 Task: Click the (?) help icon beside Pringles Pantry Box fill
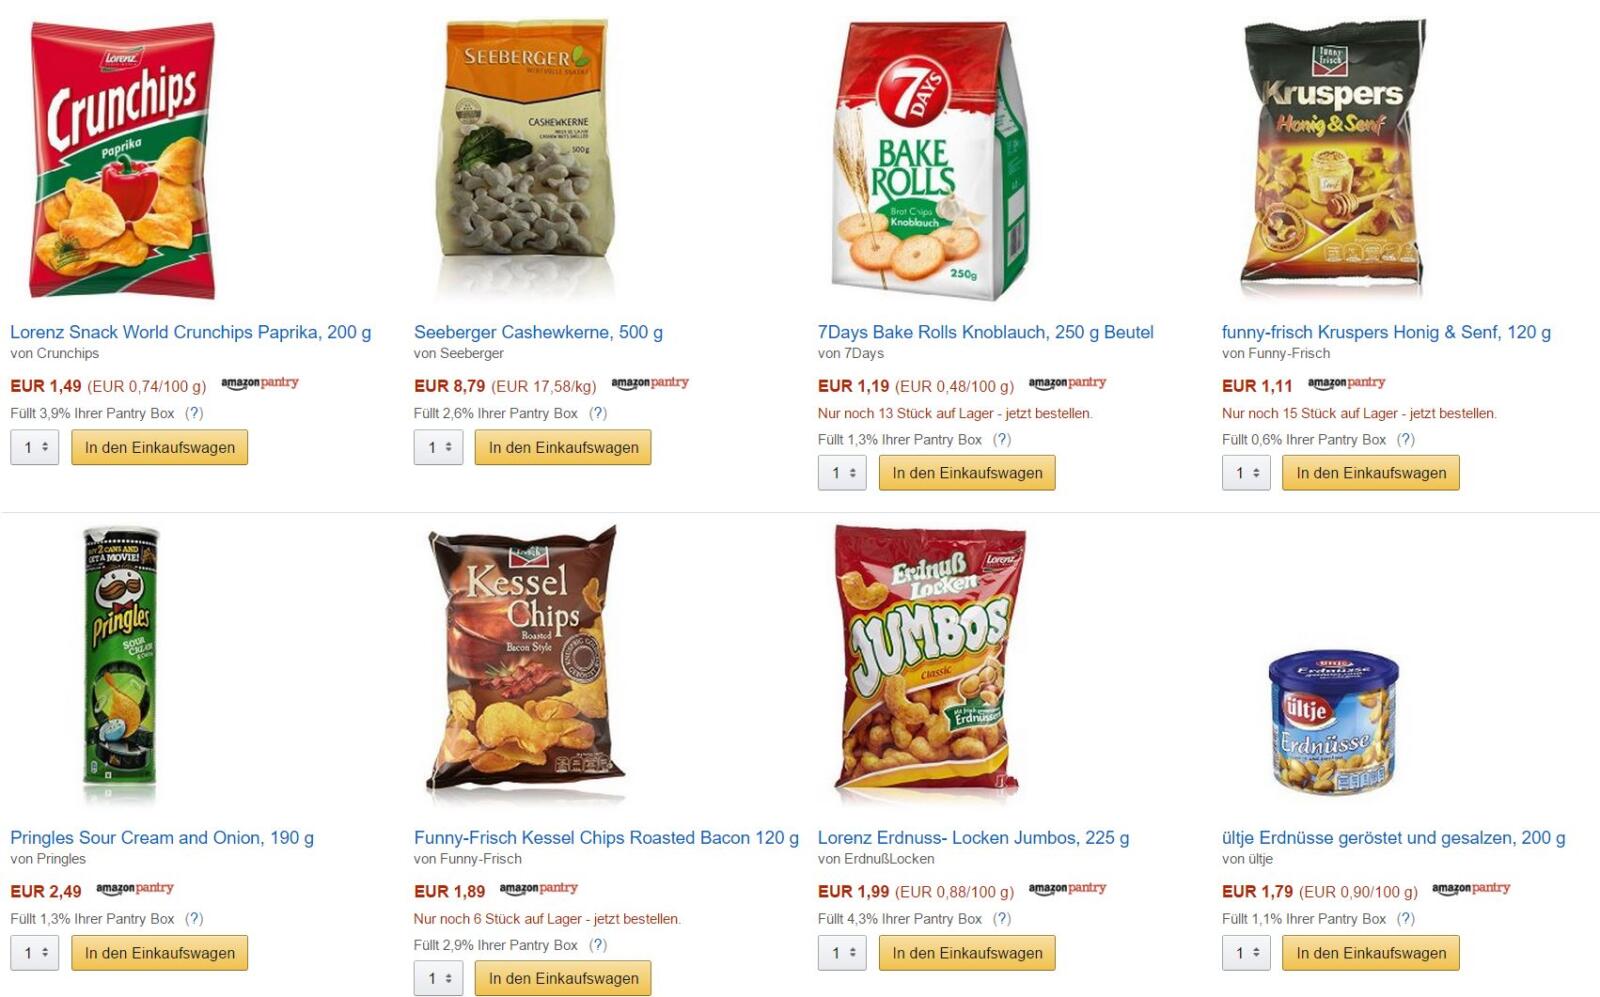[194, 918]
